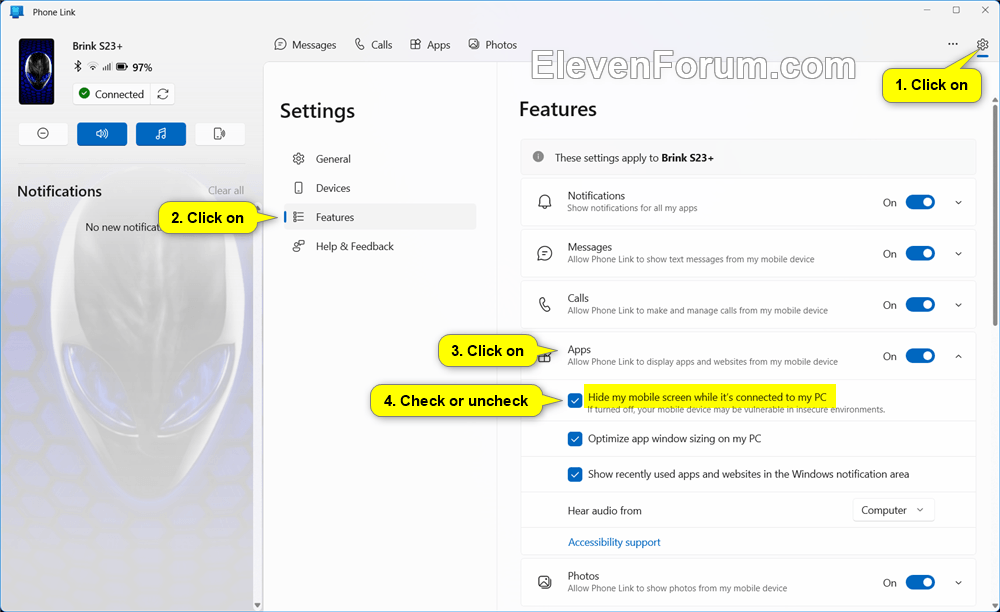
Task: Uncheck Optimize app window sizing checkbox
Action: click(575, 439)
